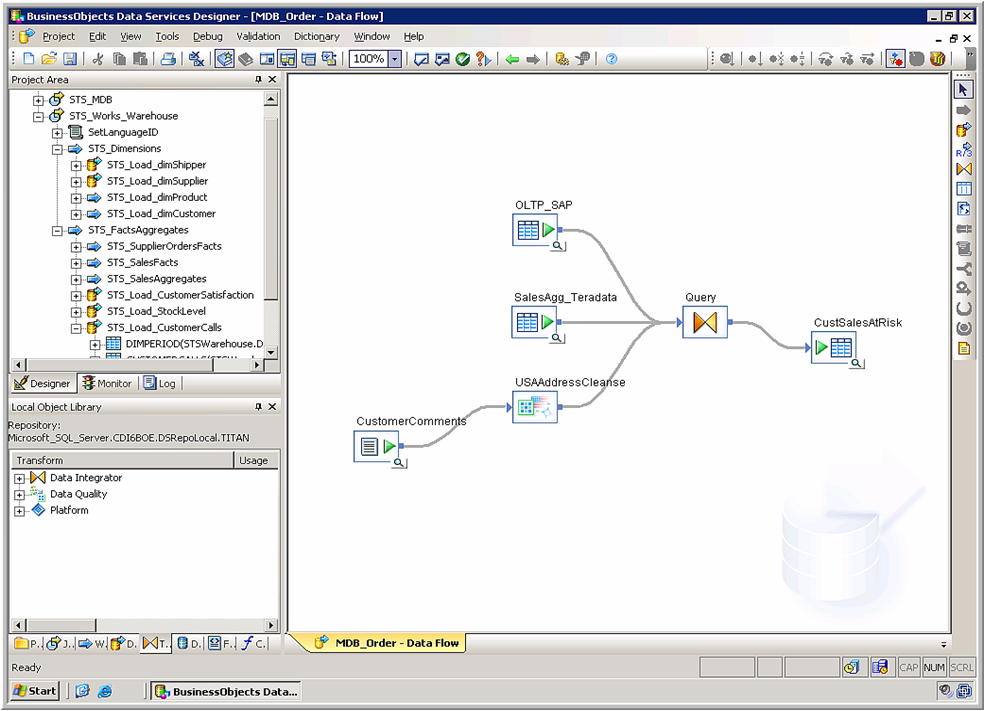Click the Print icon in the toolbar
Screen dimensions: 985x711
(168, 59)
